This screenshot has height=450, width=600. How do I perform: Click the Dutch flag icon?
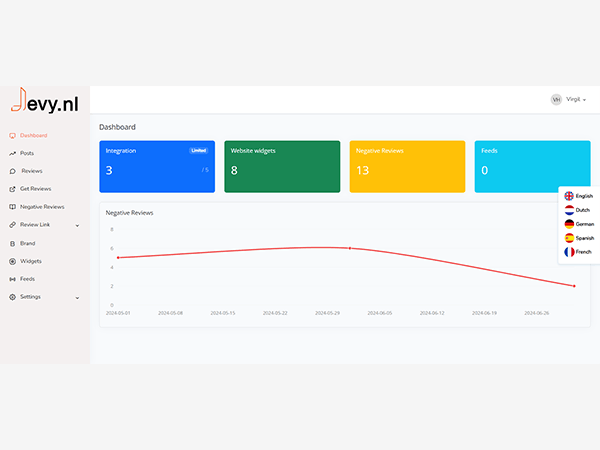(x=569, y=210)
